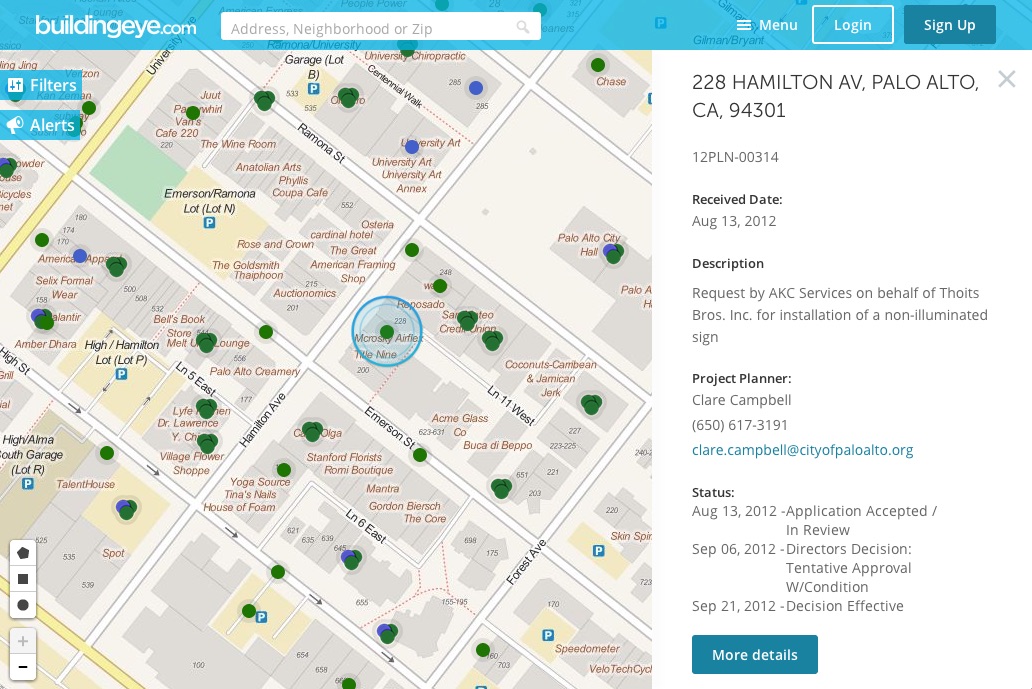Open More details for permit 12PLN-00314
Image resolution: width=1032 pixels, height=689 pixels.
coord(755,654)
